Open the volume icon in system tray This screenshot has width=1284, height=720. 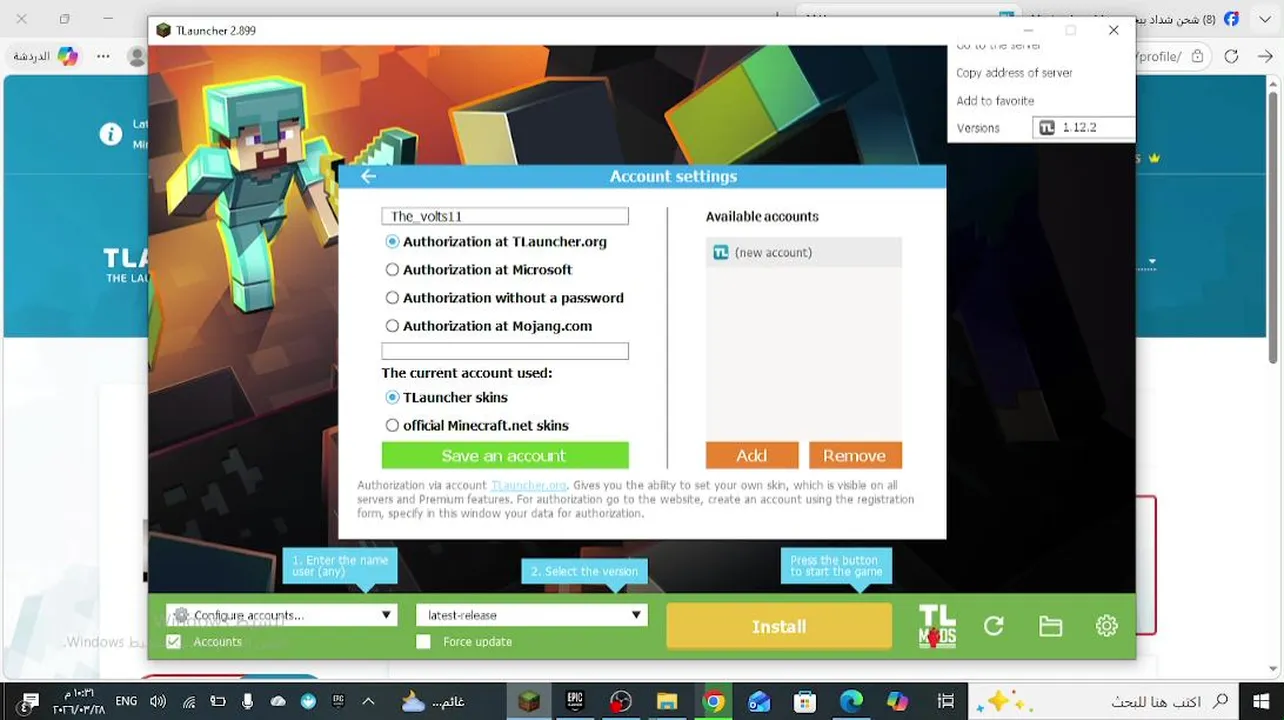pos(158,702)
